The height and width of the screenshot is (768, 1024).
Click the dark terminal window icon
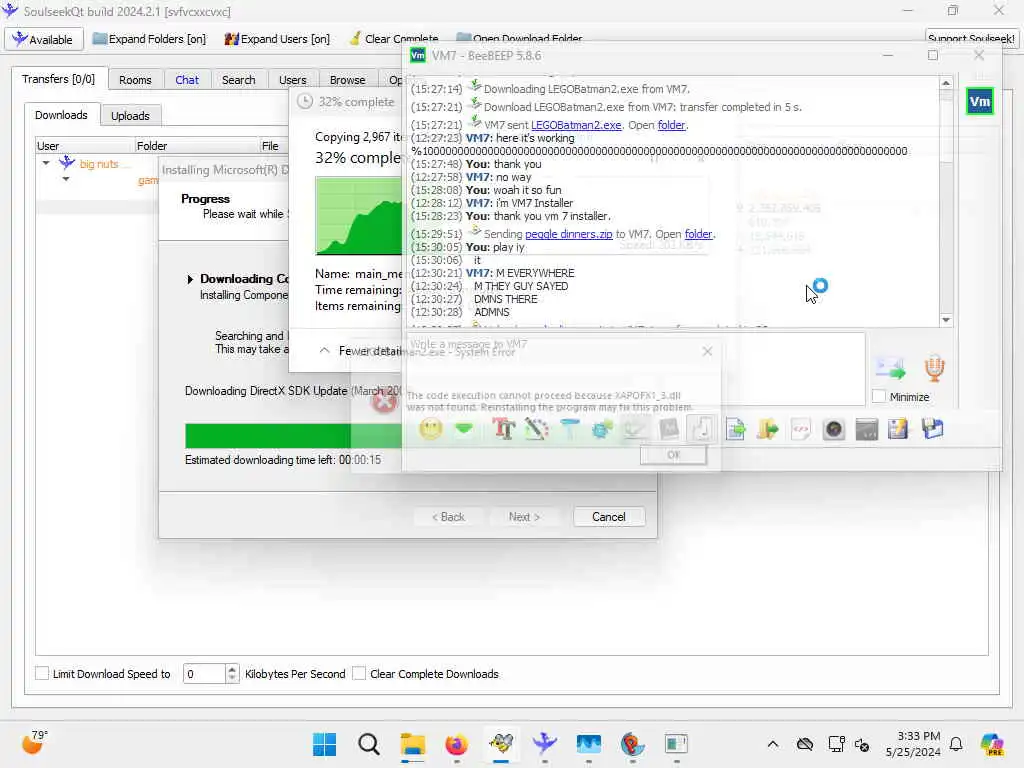pos(867,429)
